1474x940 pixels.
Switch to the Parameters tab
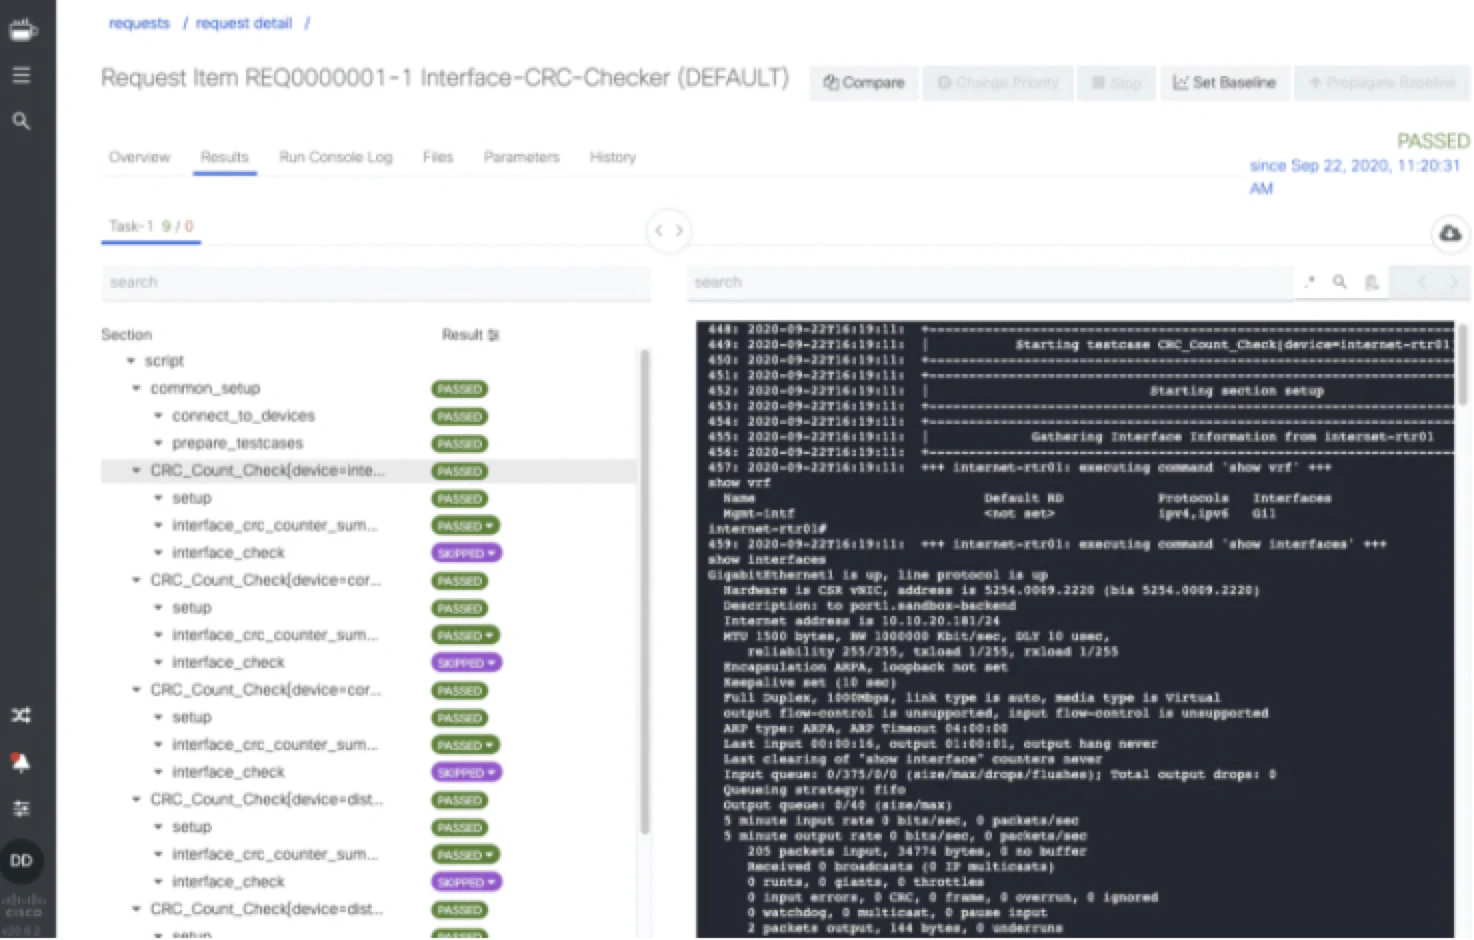tap(522, 158)
